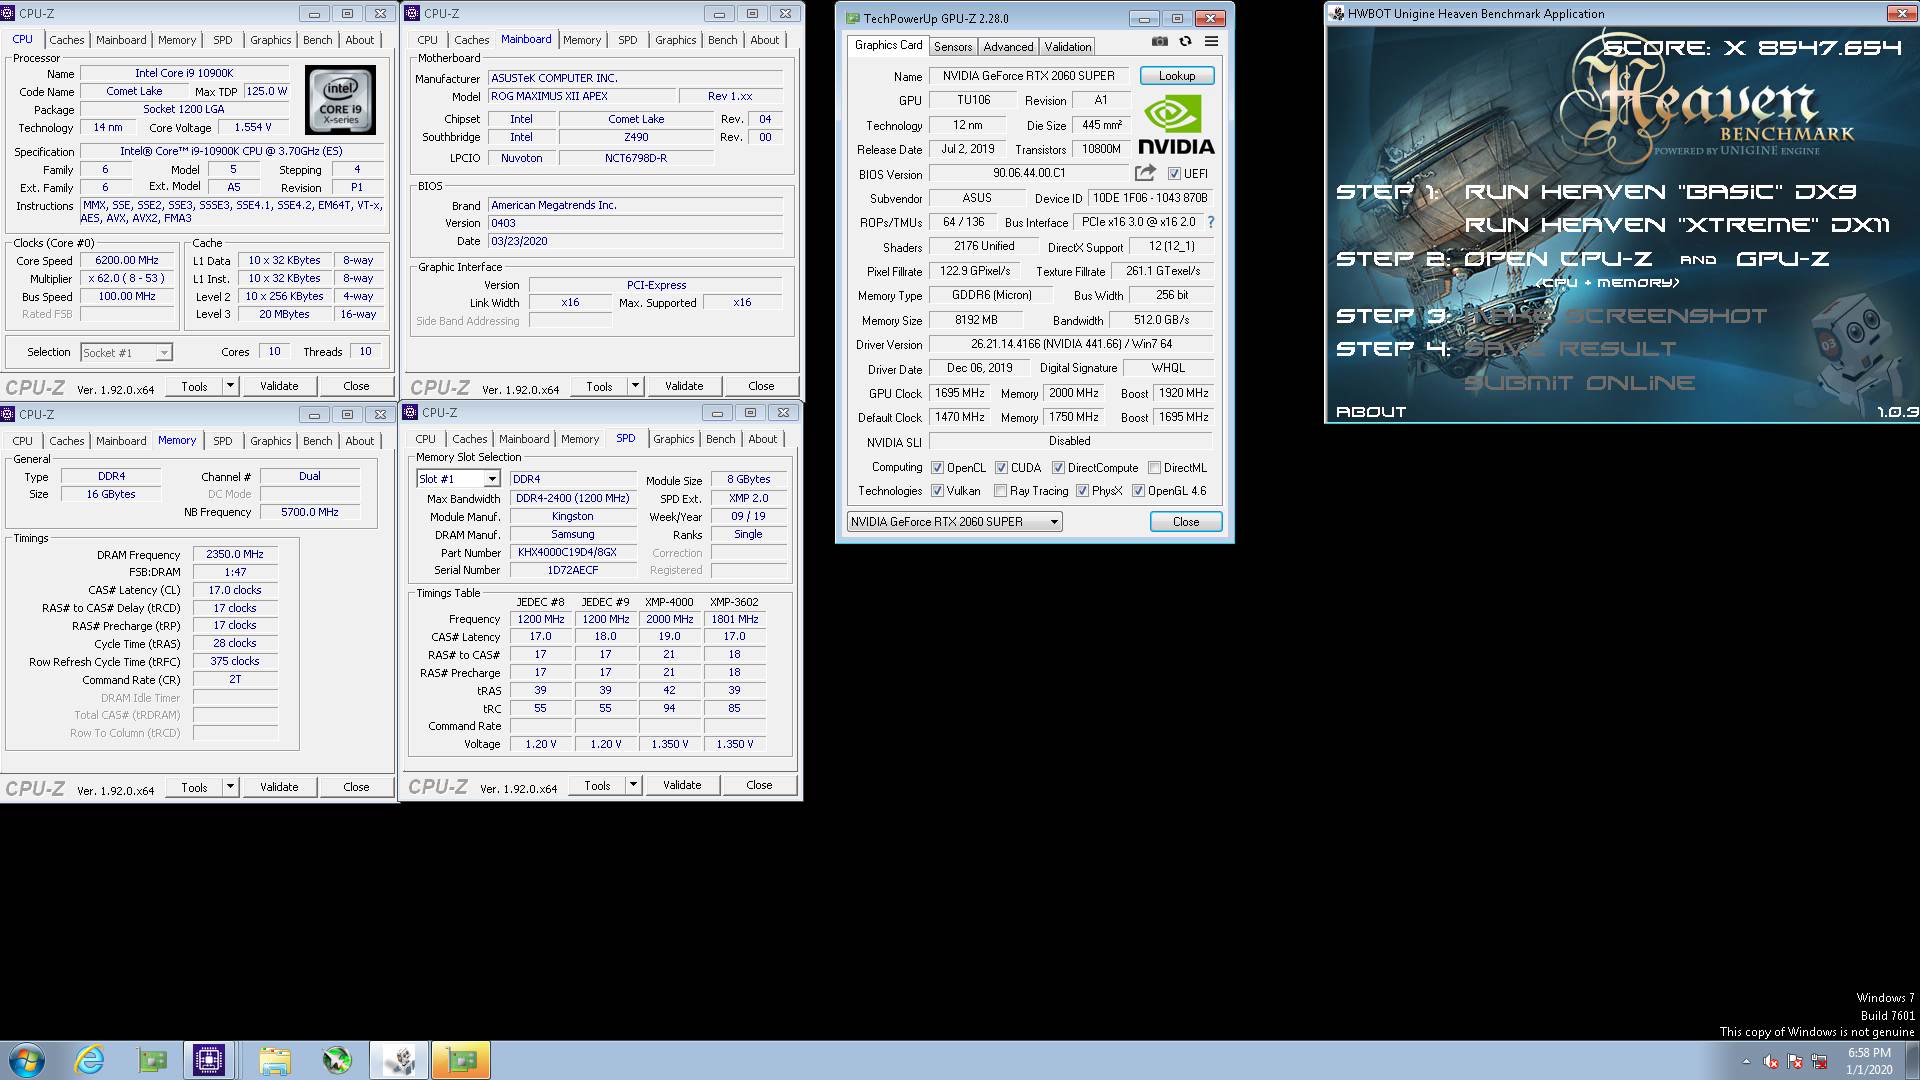Click the GPU-Z refresh icon

(1185, 42)
